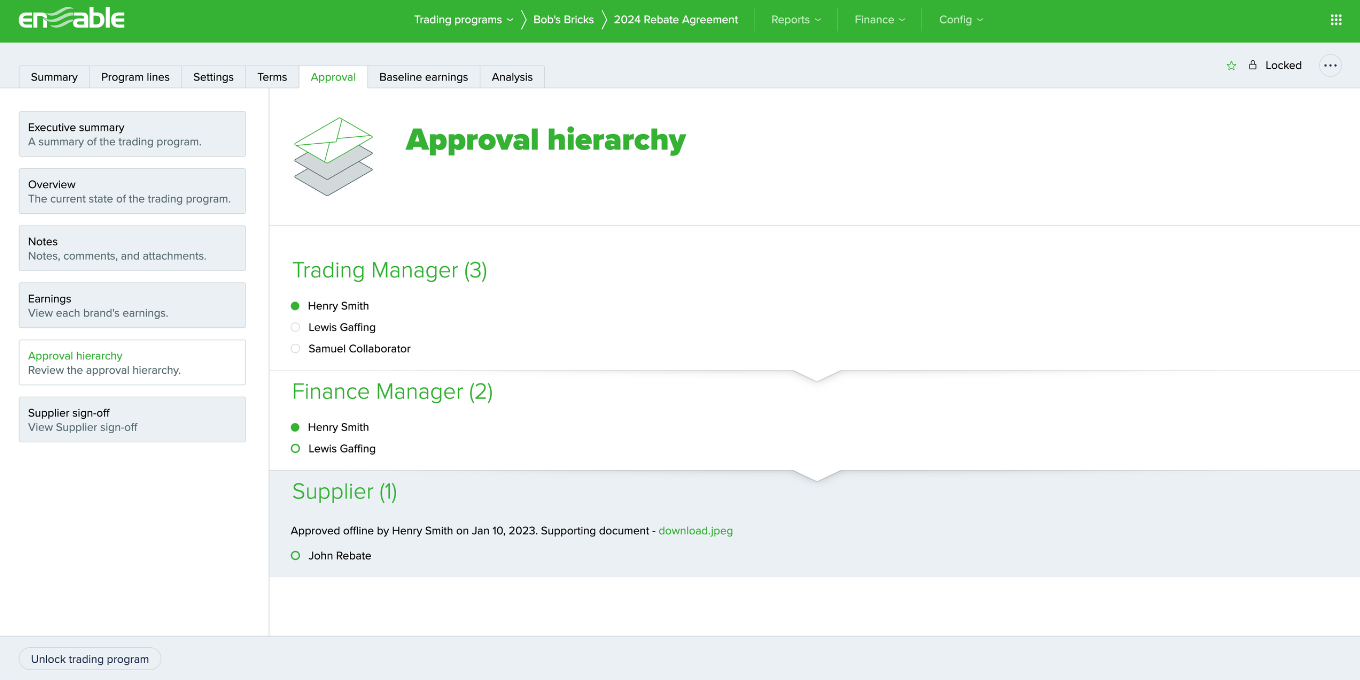Click the star icon to favorite the program
The image size is (1360, 680).
click(1231, 65)
